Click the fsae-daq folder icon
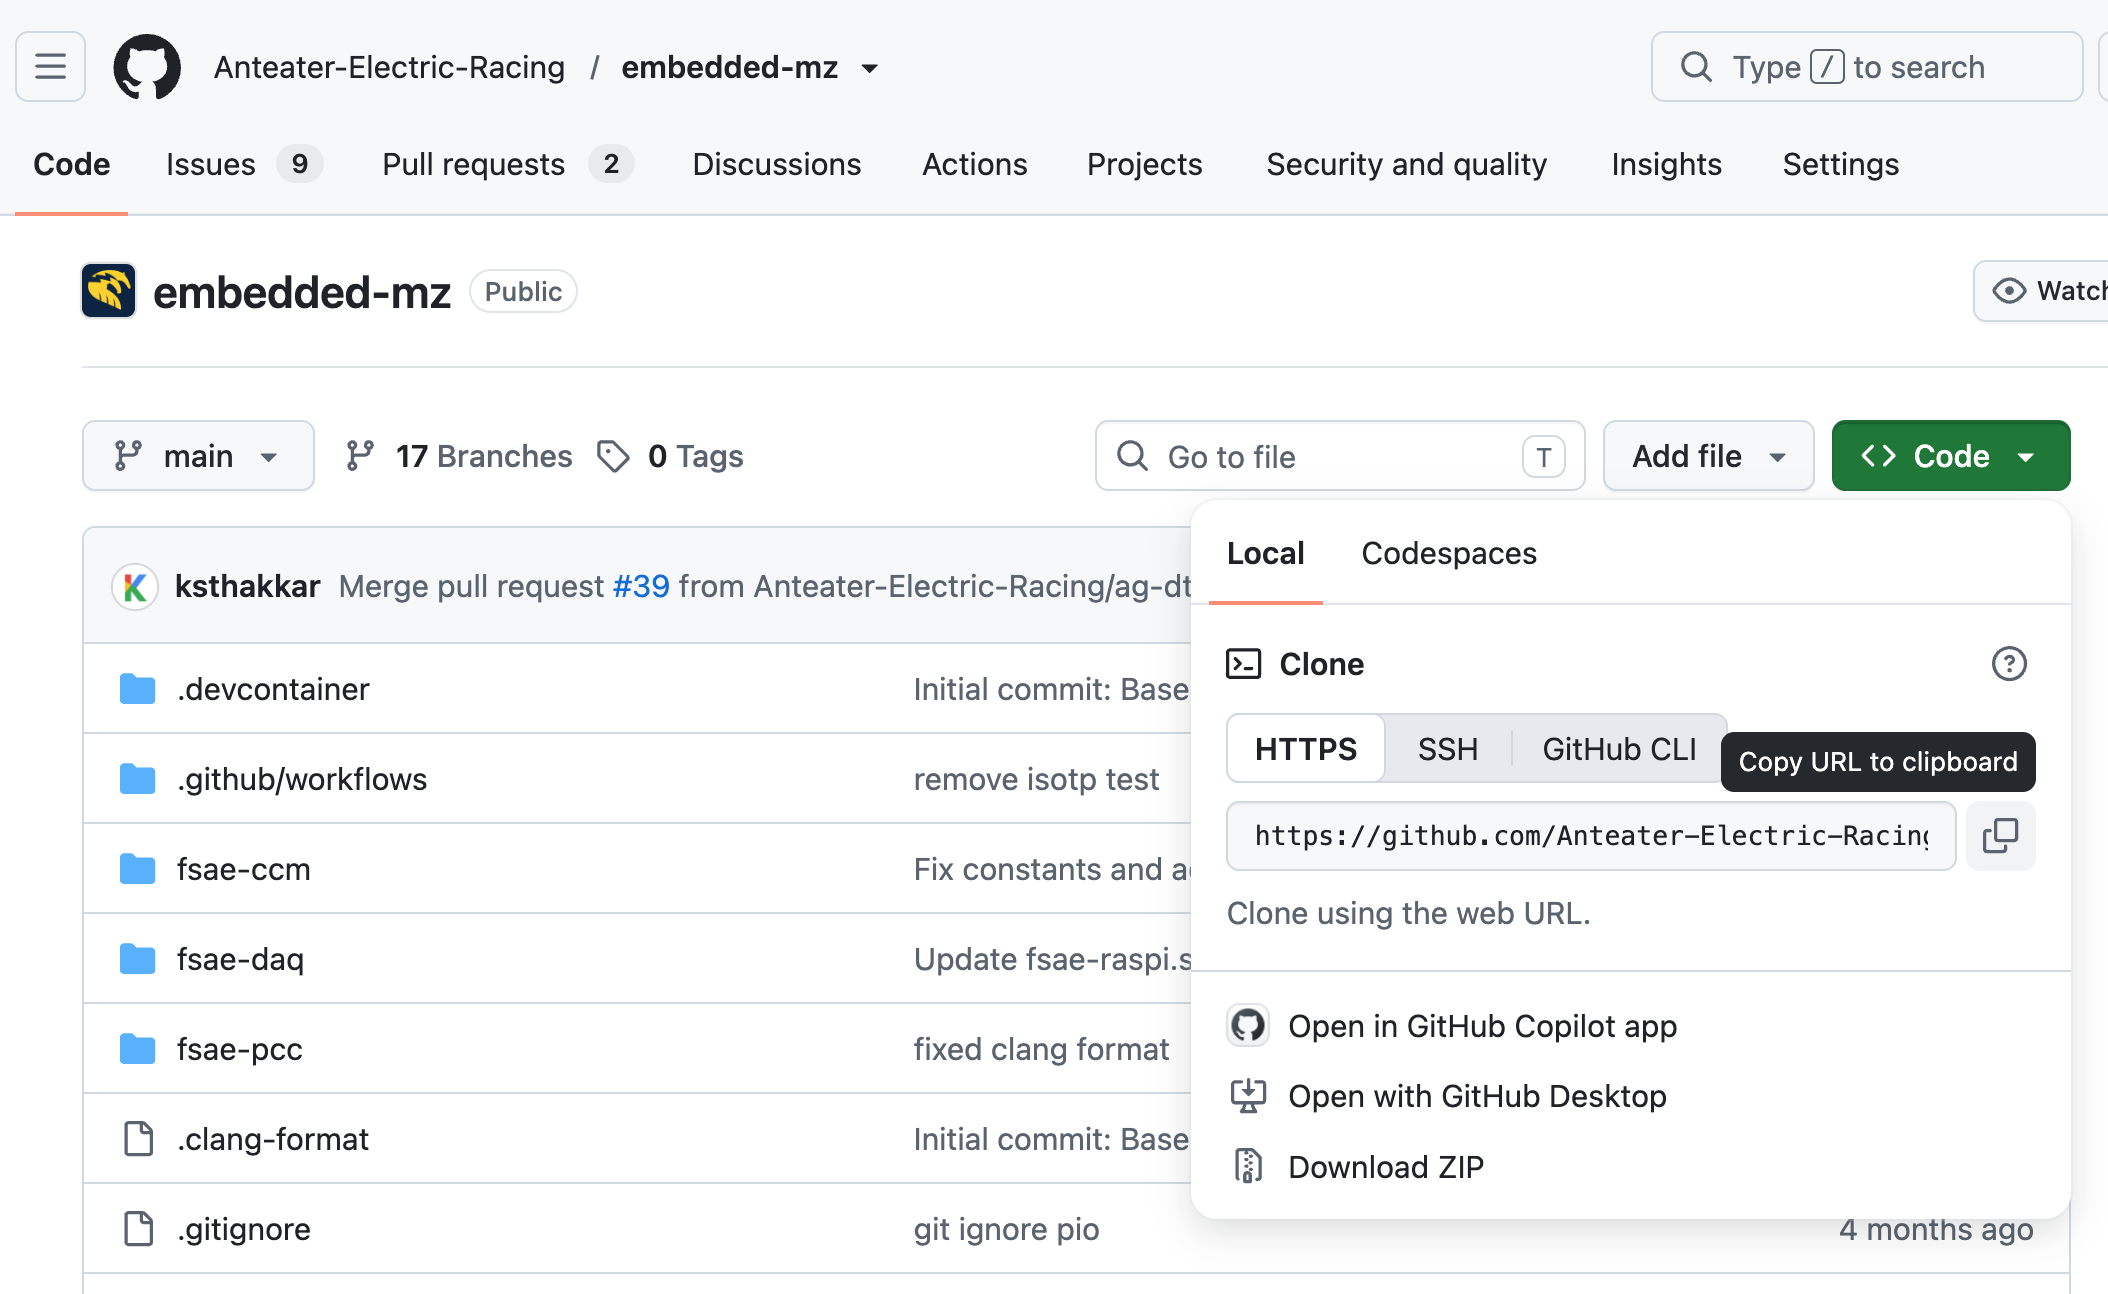 pyautogui.click(x=137, y=959)
